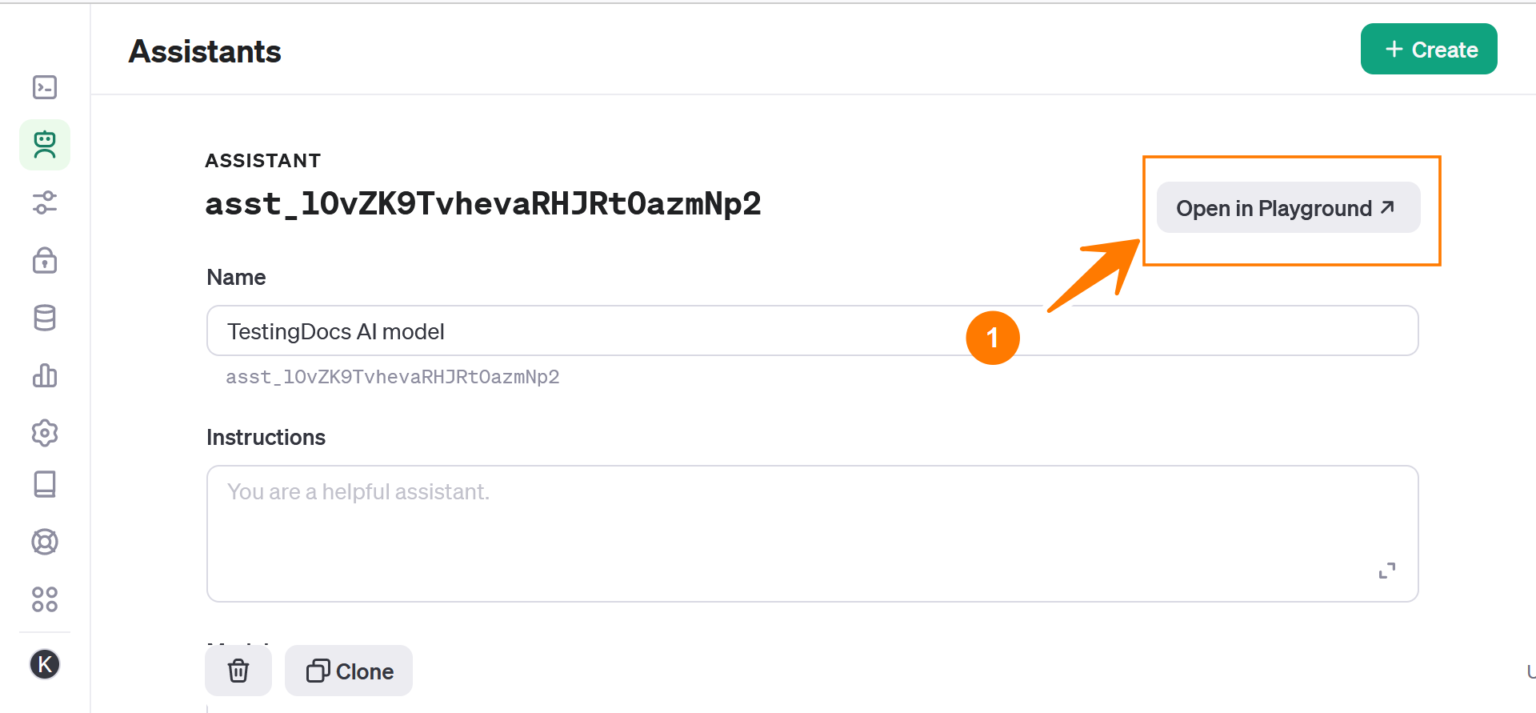View Usage via the bar chart icon

(44, 375)
